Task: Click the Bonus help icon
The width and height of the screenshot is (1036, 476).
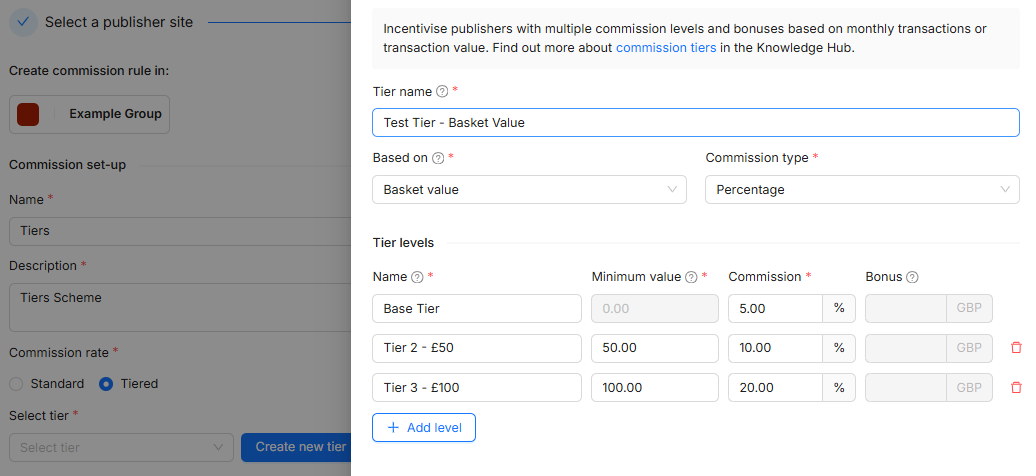Action: coord(912,277)
